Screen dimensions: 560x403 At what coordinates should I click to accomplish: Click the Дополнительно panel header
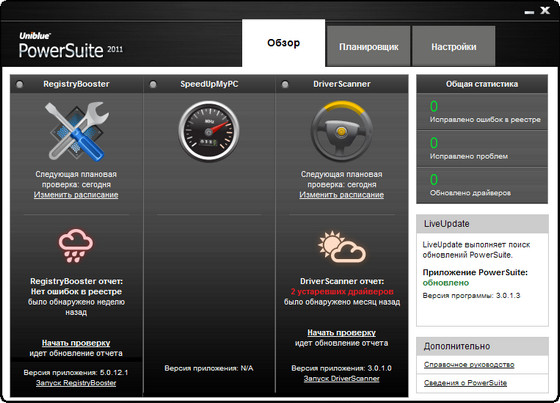click(x=482, y=346)
